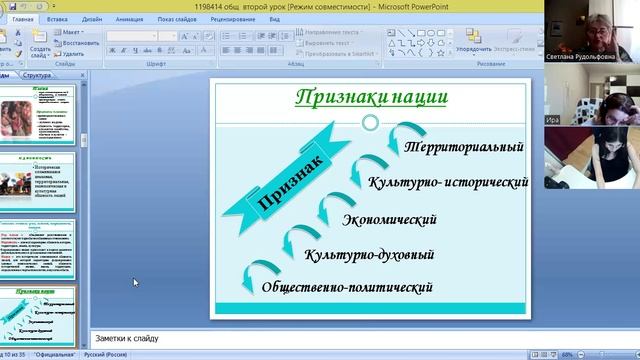The image size is (640, 360).
Task: Open line spacing options
Action: coord(286,36)
